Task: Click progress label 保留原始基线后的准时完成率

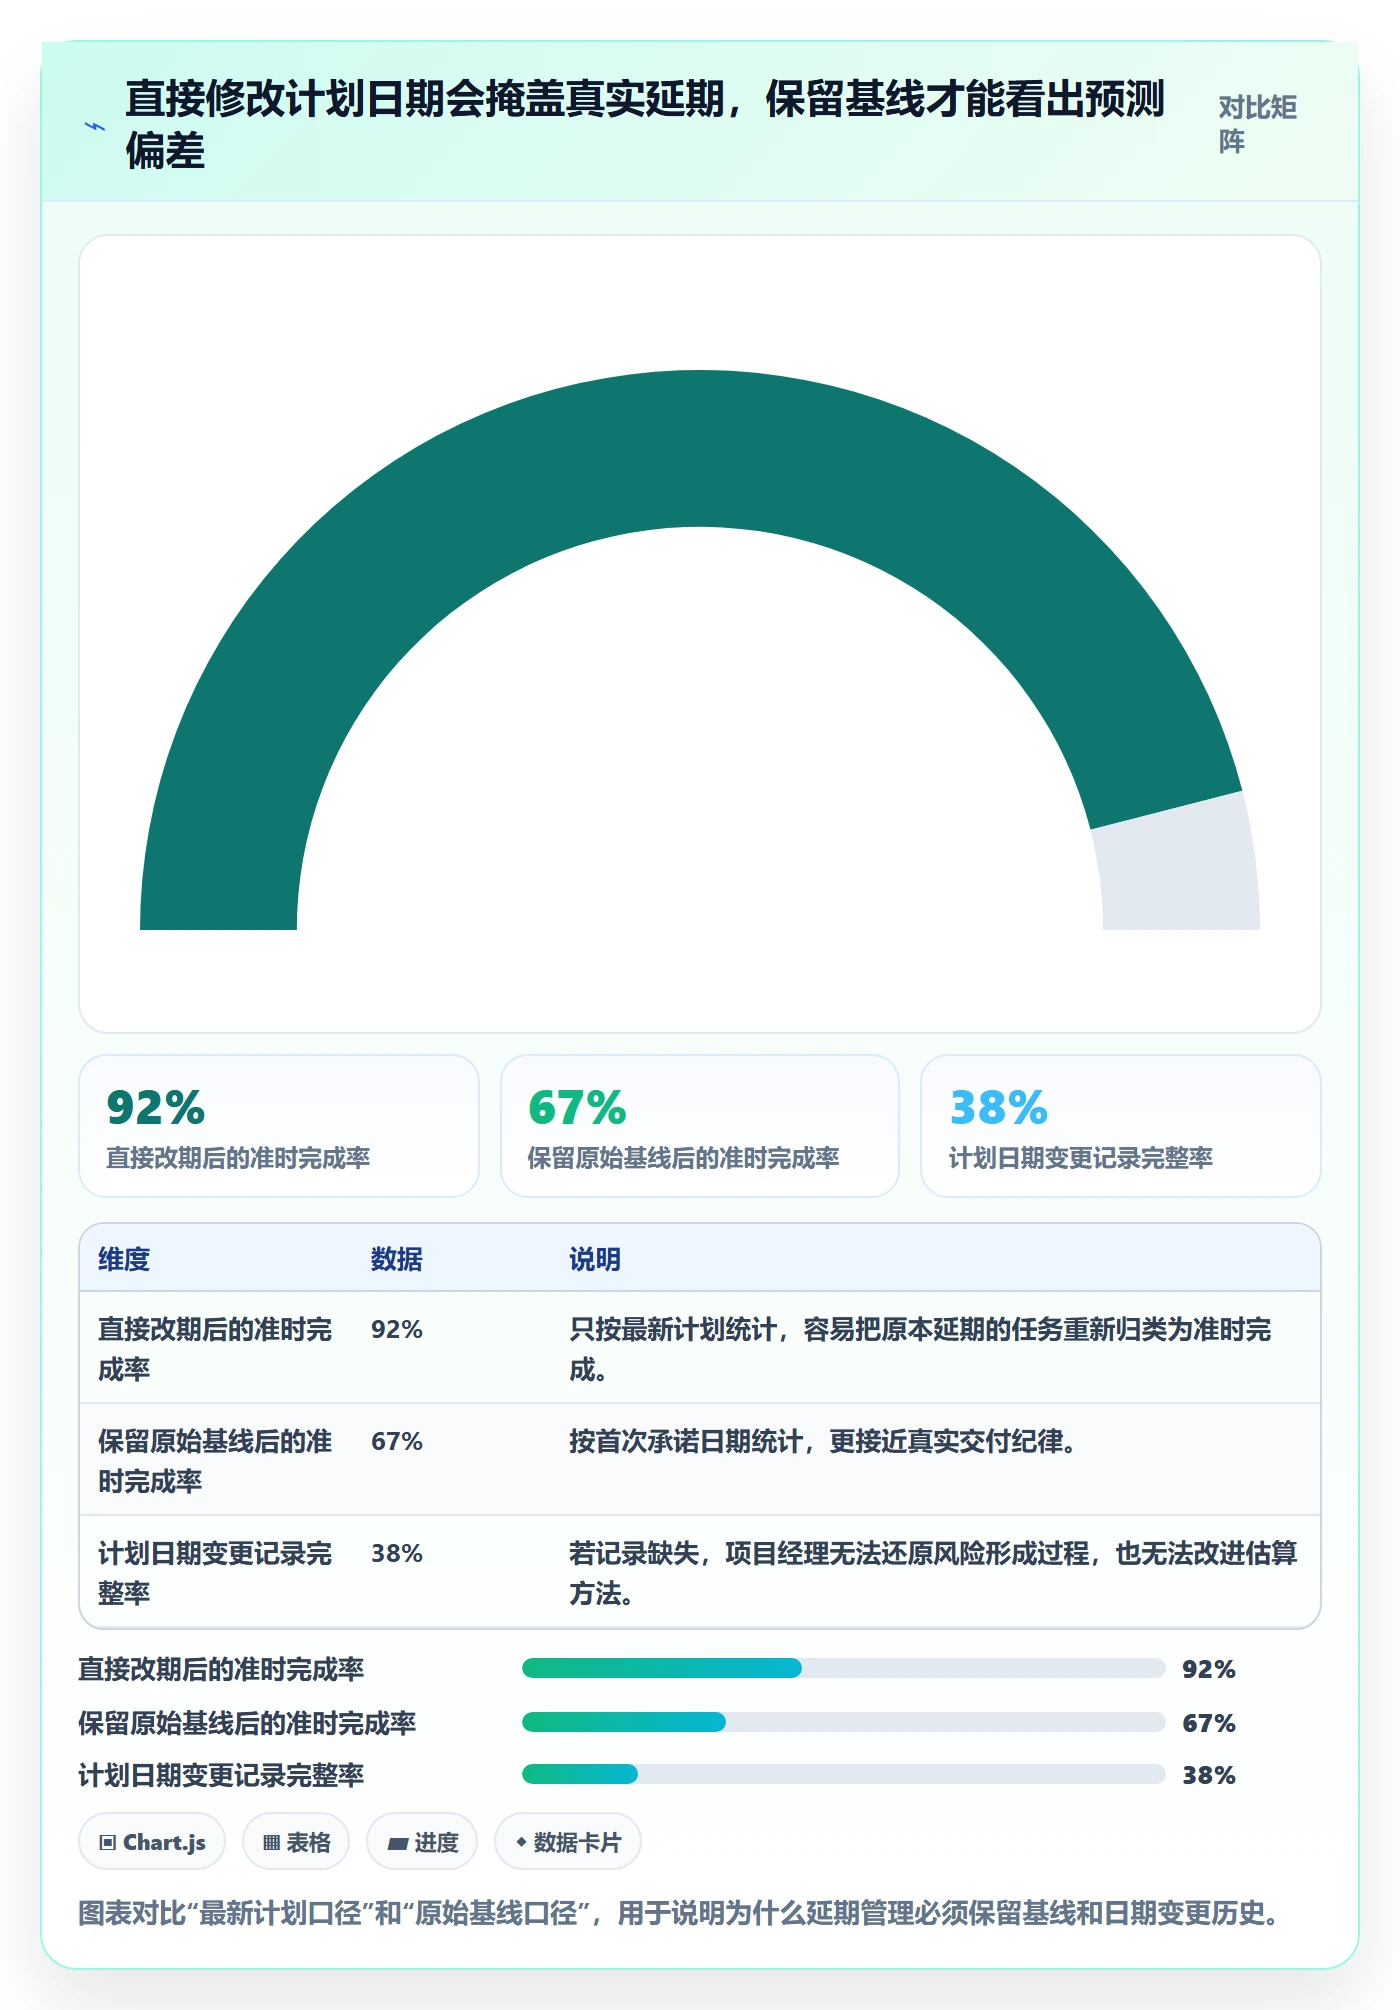Action: 247,1723
